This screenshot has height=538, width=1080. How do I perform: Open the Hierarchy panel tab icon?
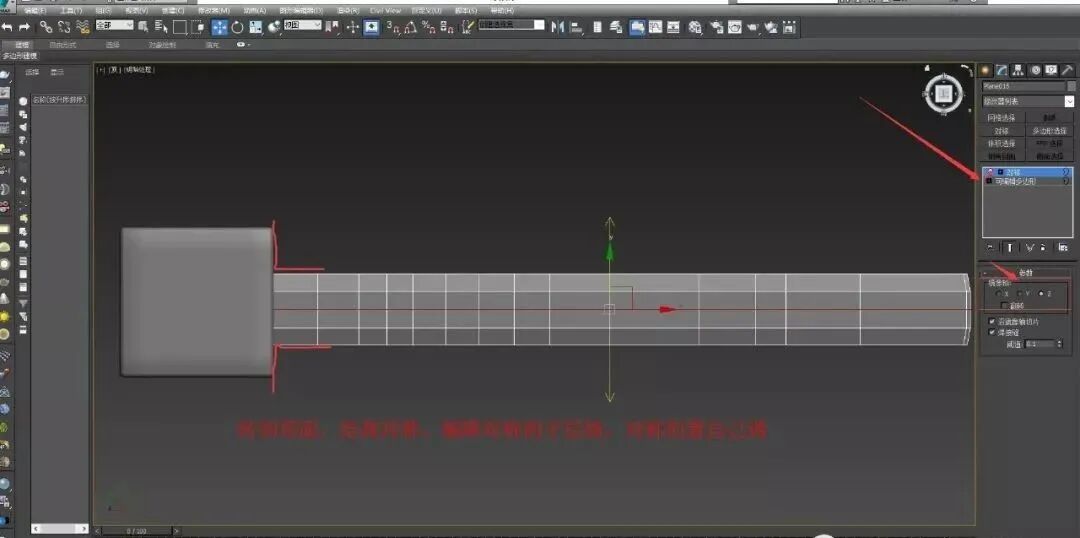point(1018,70)
